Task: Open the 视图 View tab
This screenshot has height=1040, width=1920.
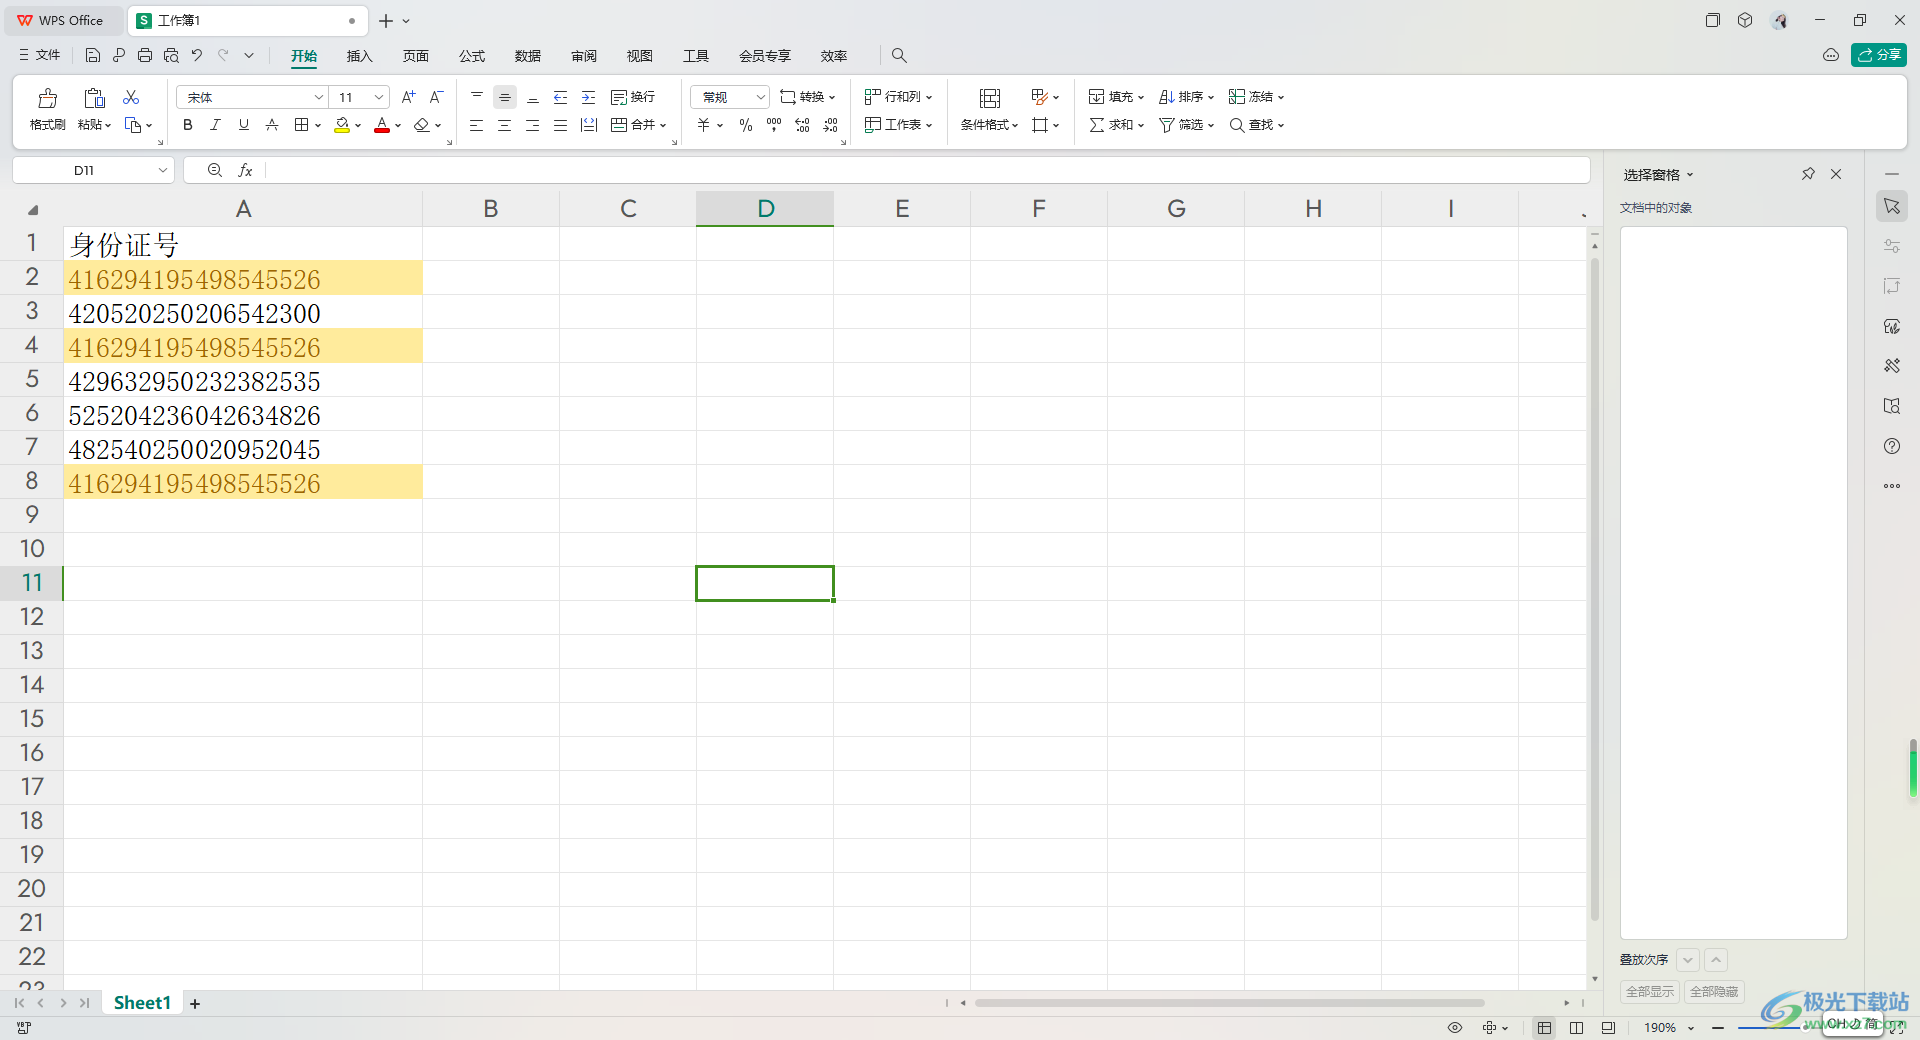Action: tap(640, 56)
